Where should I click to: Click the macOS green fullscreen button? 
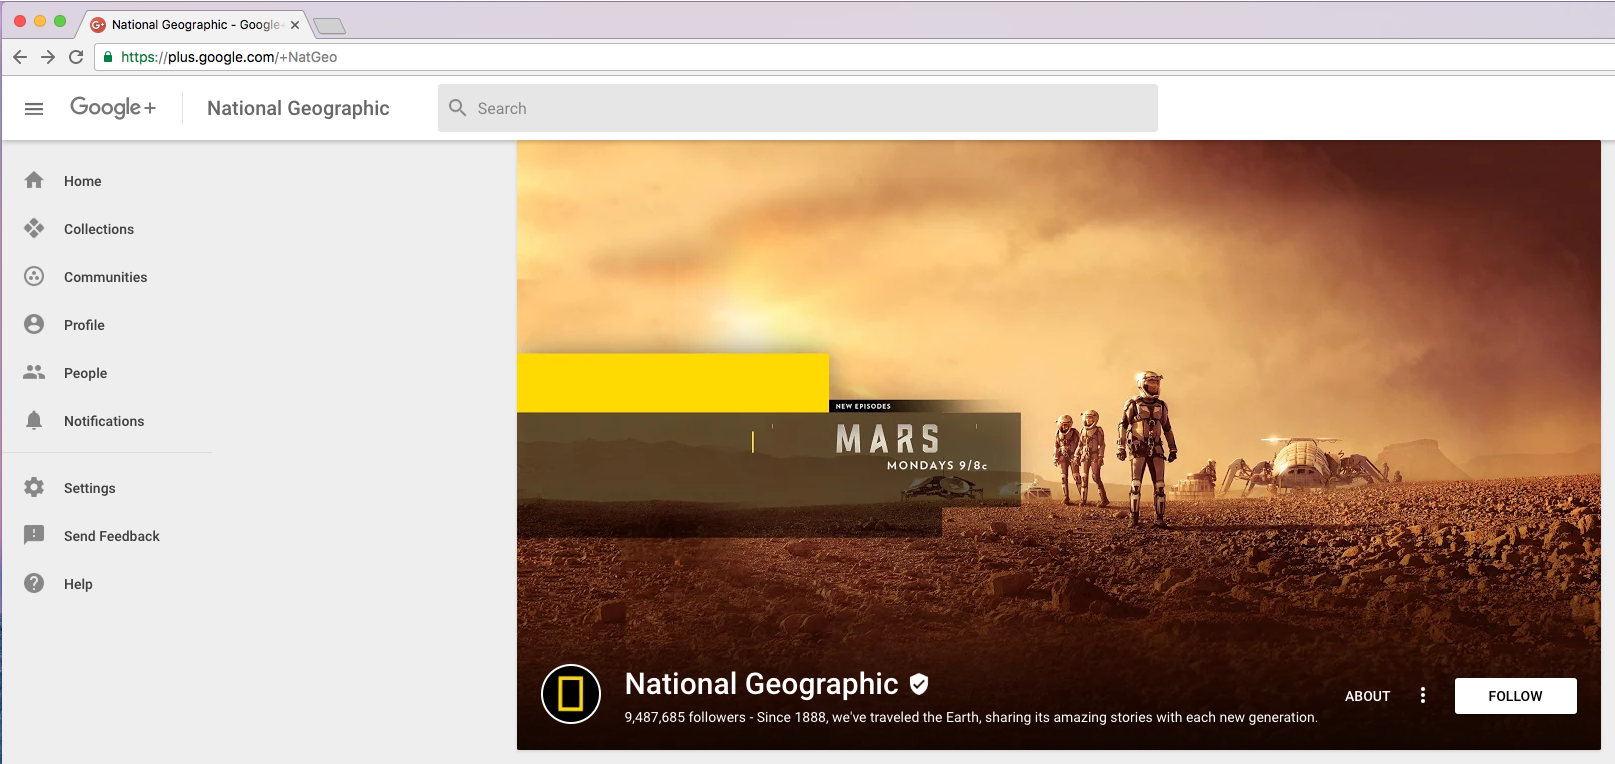[x=60, y=21]
